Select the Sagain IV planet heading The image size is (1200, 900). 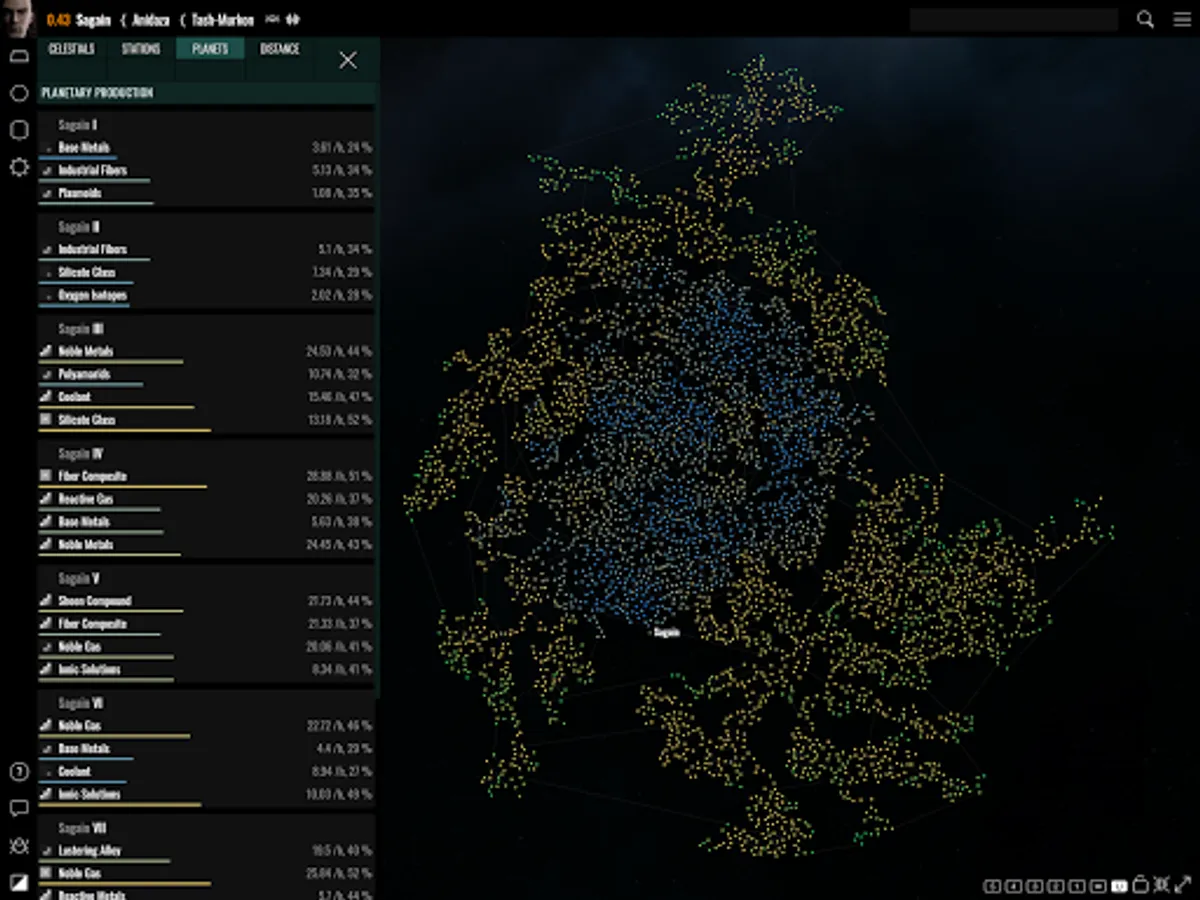pyautogui.click(x=81, y=454)
